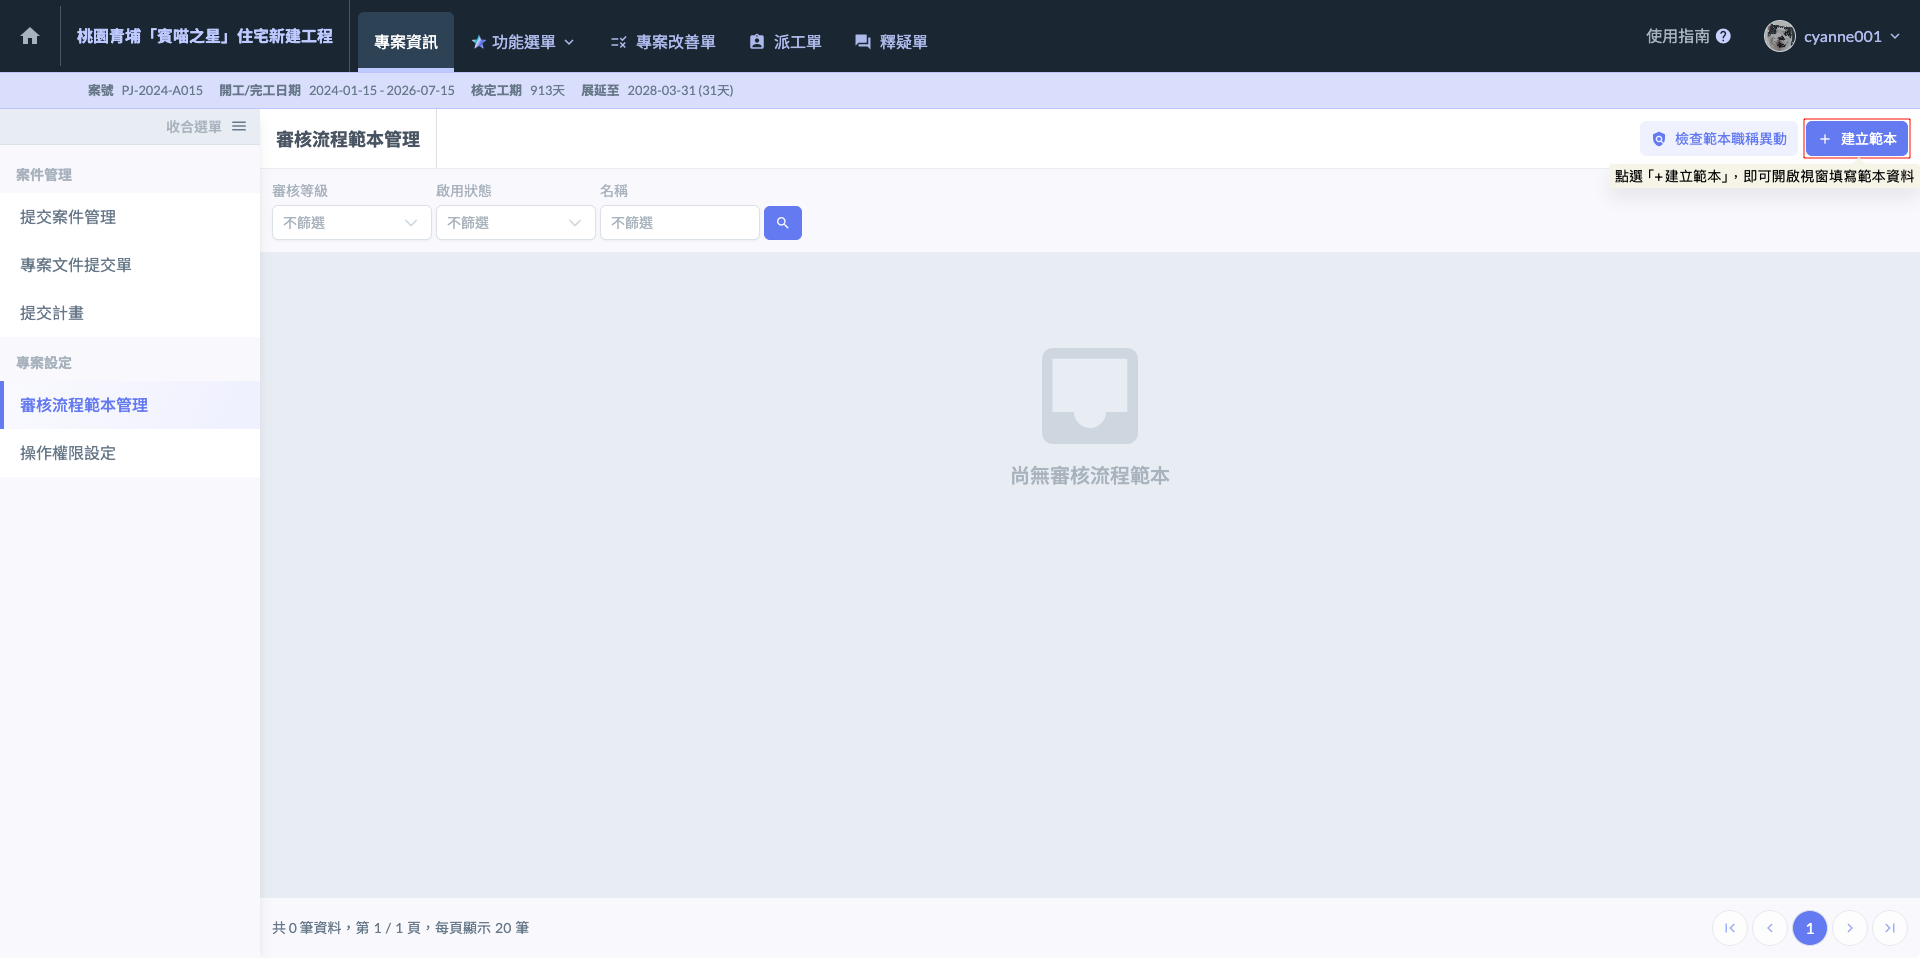1920x958 pixels.
Task: Open 提交案件管理 in the sidebar
Action: [x=130, y=217]
